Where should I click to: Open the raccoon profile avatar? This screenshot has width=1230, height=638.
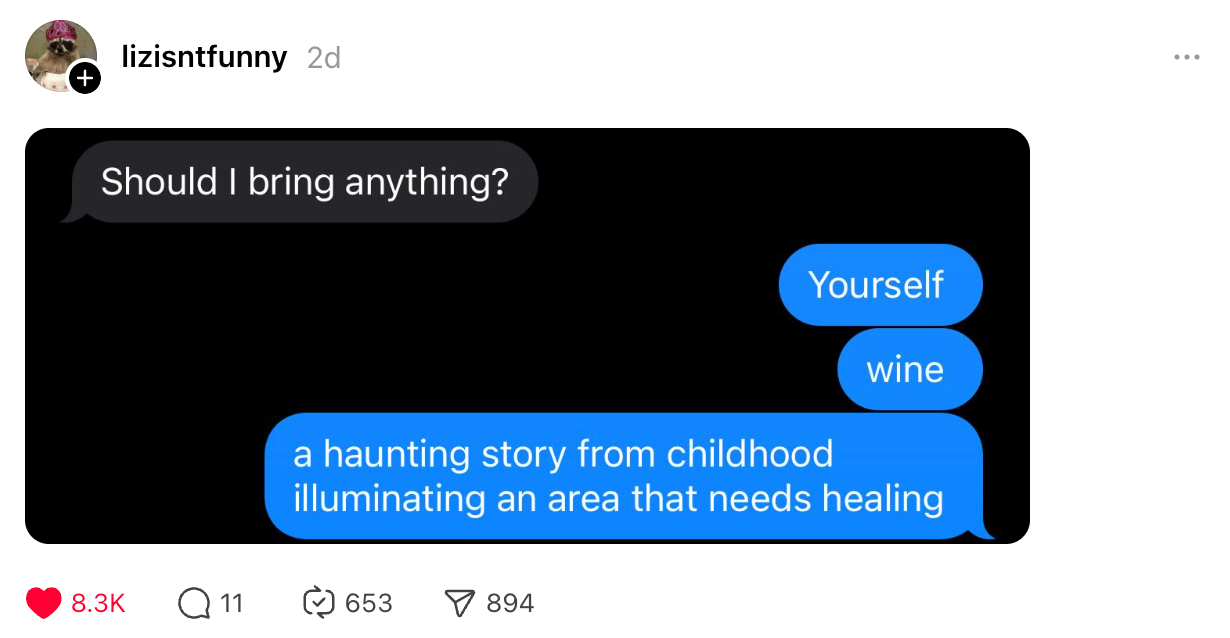60,55
